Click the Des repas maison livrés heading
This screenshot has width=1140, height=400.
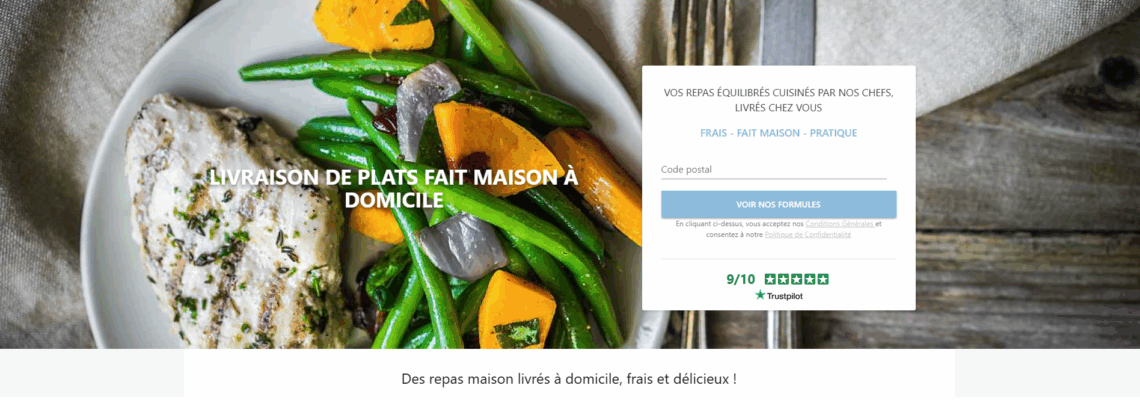(569, 379)
